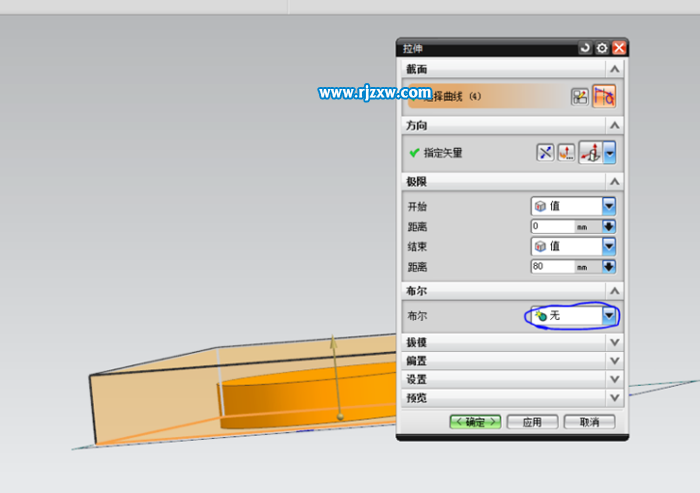The width and height of the screenshot is (700, 493).
Task: Click the curve selection icon
Action: point(604,96)
